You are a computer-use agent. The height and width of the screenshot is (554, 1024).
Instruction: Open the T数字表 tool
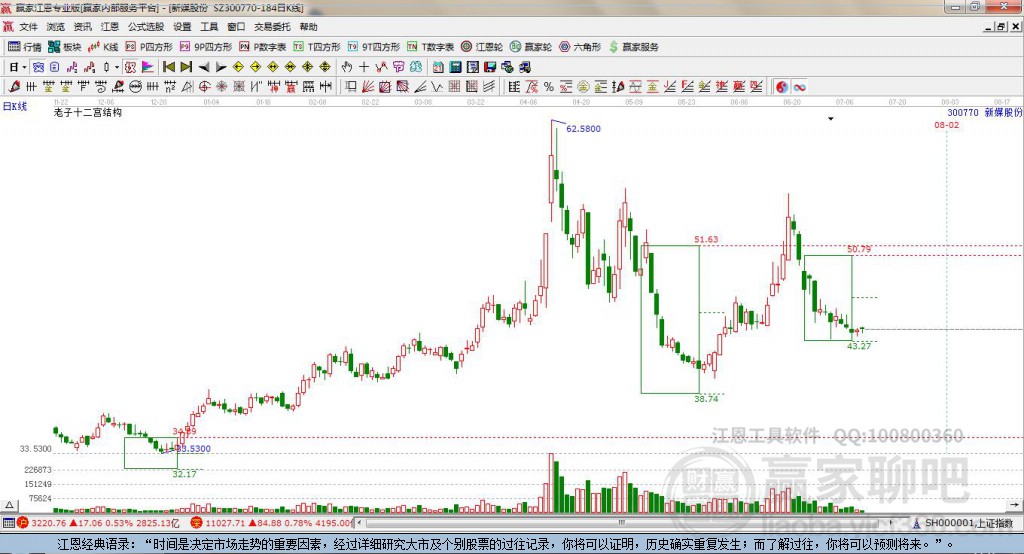(430, 46)
